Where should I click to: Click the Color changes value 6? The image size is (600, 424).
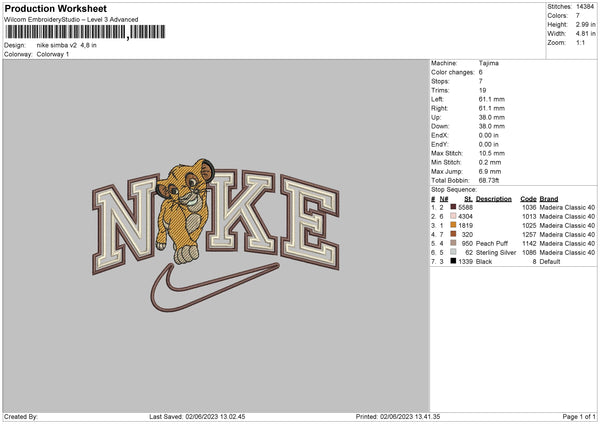pos(481,72)
